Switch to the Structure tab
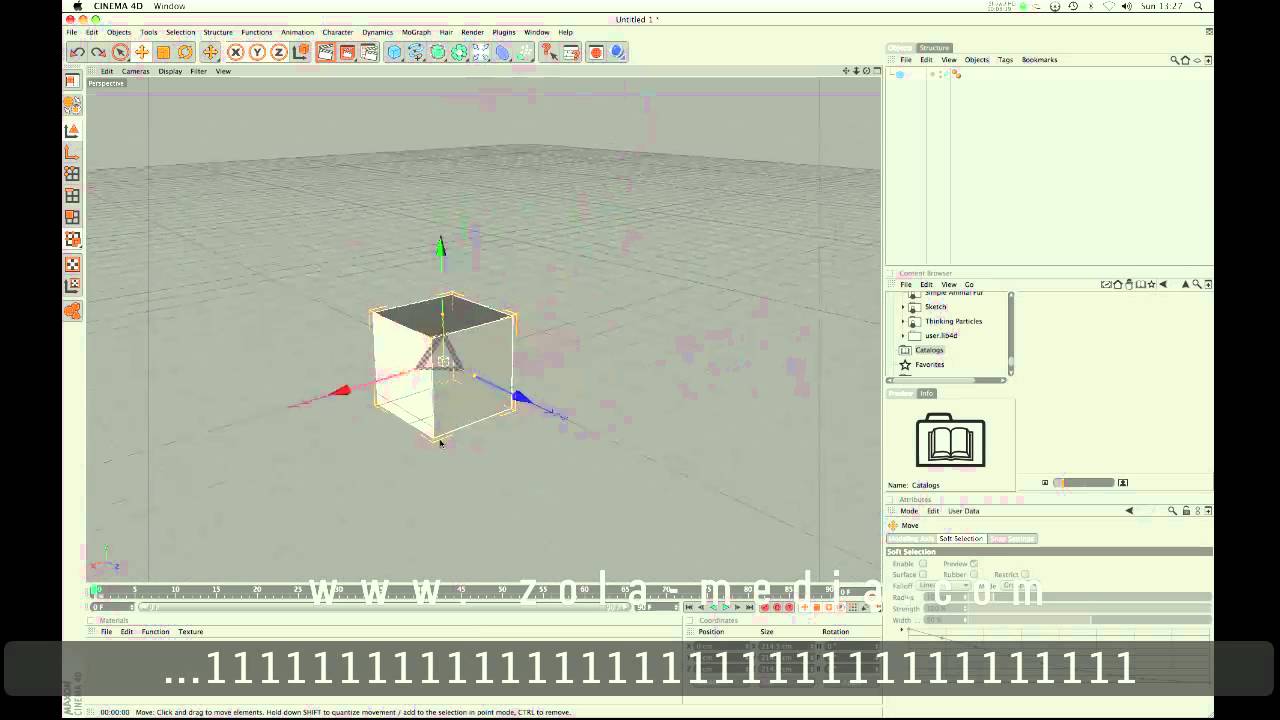Image resolution: width=1280 pixels, height=720 pixels. coord(934,48)
